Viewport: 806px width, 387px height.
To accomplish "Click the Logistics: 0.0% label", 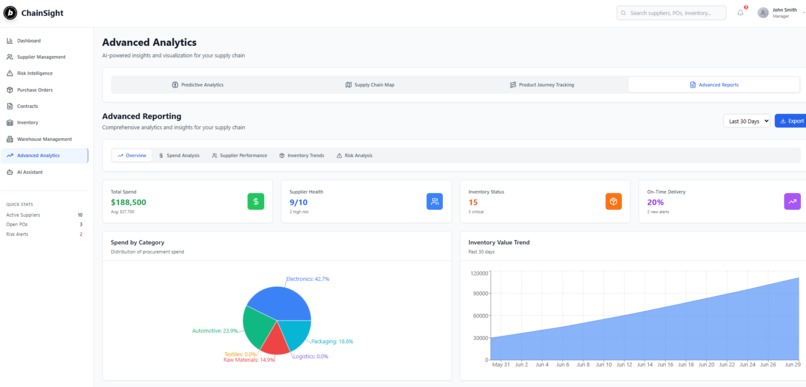I will [x=310, y=356].
